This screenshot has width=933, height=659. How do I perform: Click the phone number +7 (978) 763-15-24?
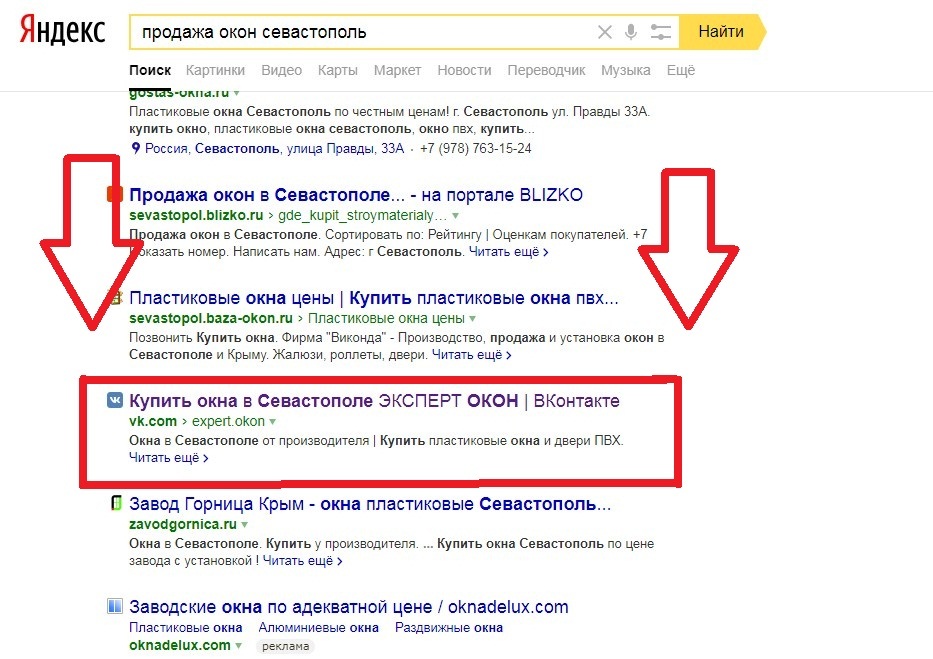tap(475, 148)
